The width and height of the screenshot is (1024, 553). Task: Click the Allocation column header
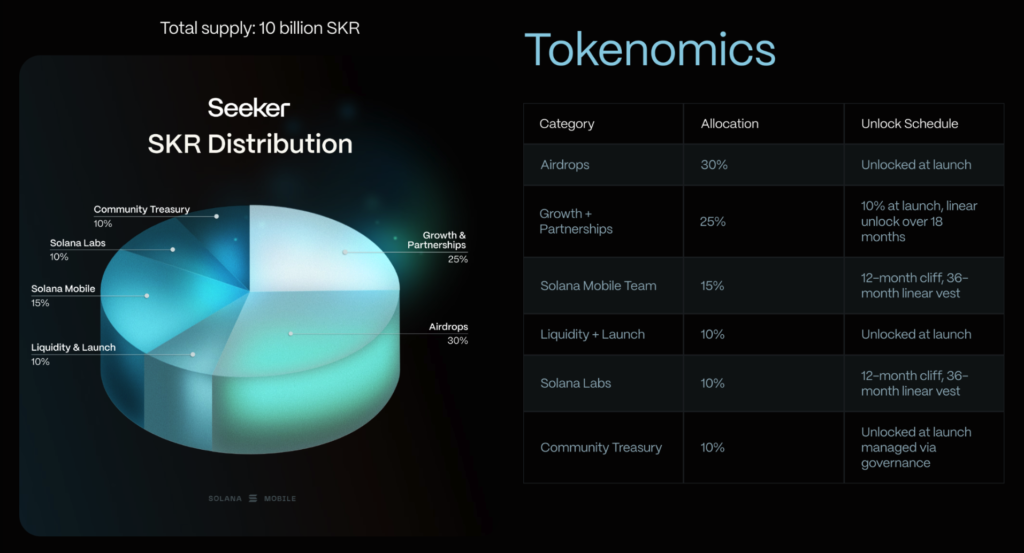(x=729, y=124)
